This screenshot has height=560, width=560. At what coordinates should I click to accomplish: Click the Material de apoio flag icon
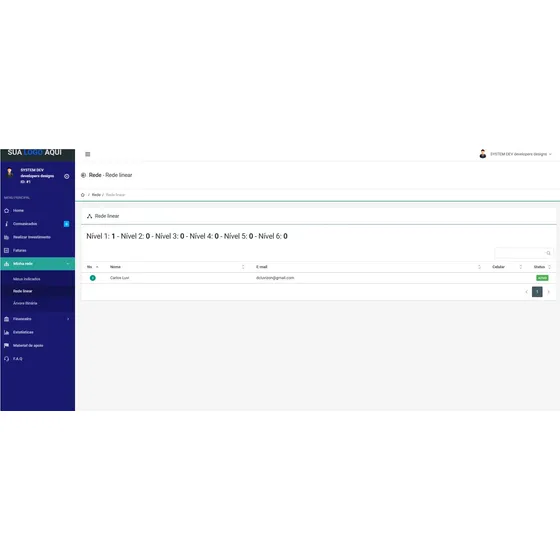(x=6, y=345)
